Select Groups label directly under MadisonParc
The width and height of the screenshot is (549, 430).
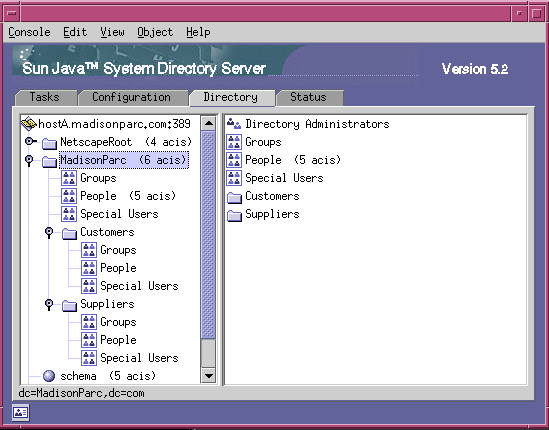(98, 178)
